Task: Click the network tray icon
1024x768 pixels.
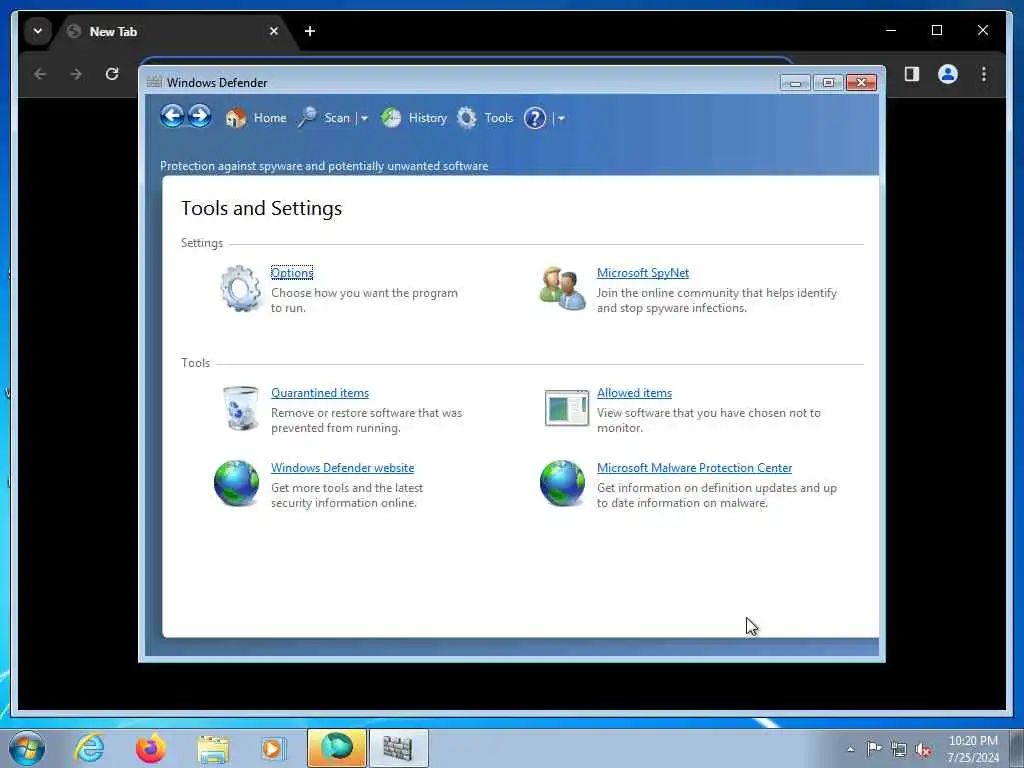Action: pyautogui.click(x=899, y=750)
